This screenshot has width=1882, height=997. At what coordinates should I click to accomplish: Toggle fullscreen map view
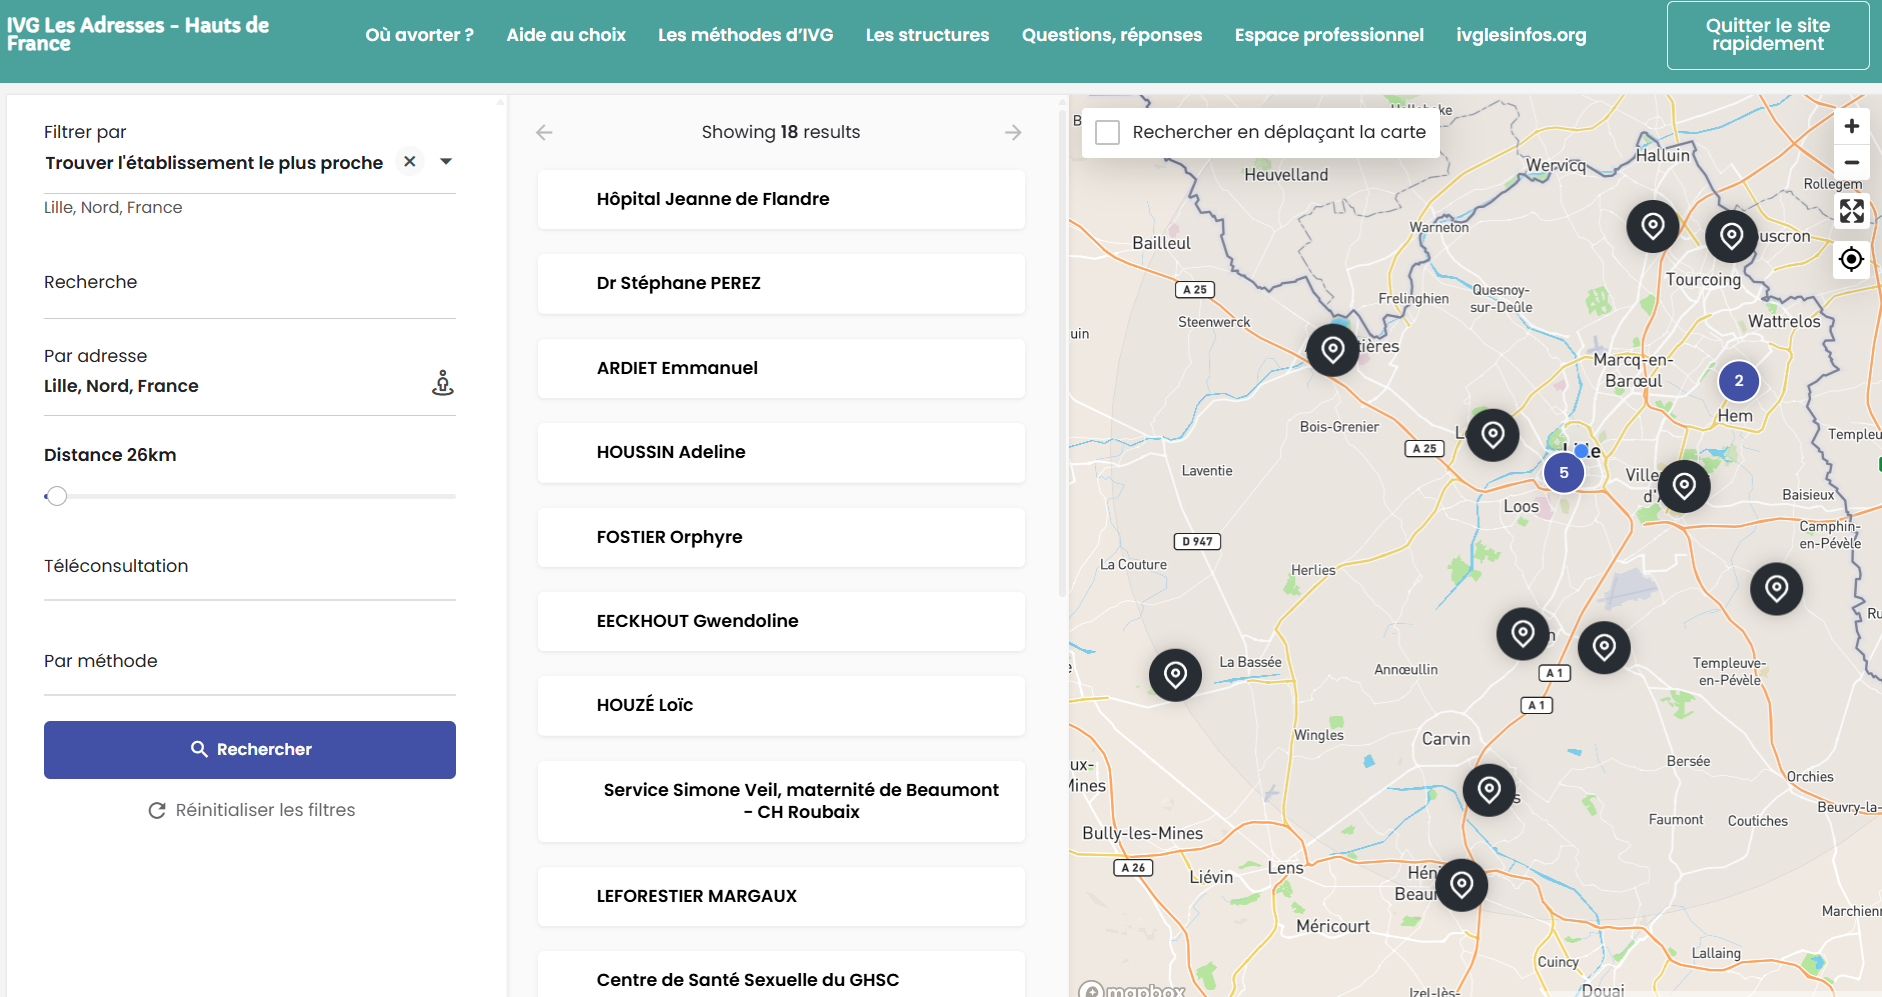1851,211
